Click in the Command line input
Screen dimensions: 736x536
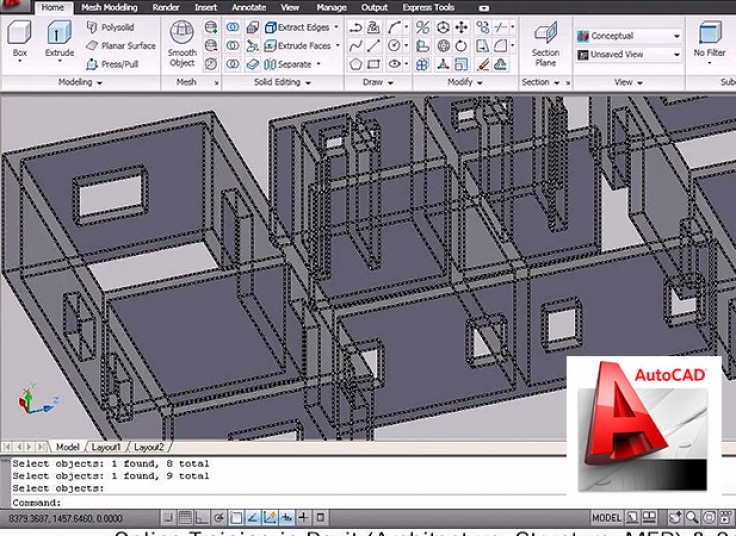click(300, 503)
